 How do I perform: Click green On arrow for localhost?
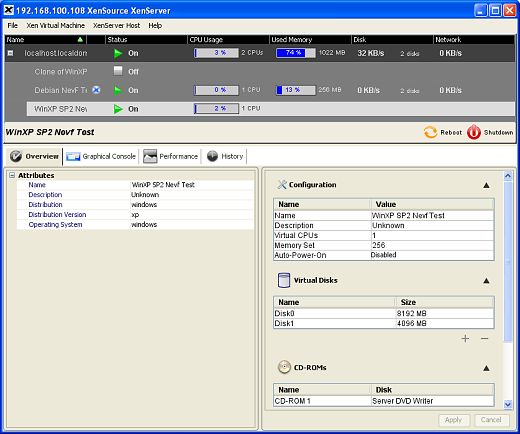click(118, 53)
